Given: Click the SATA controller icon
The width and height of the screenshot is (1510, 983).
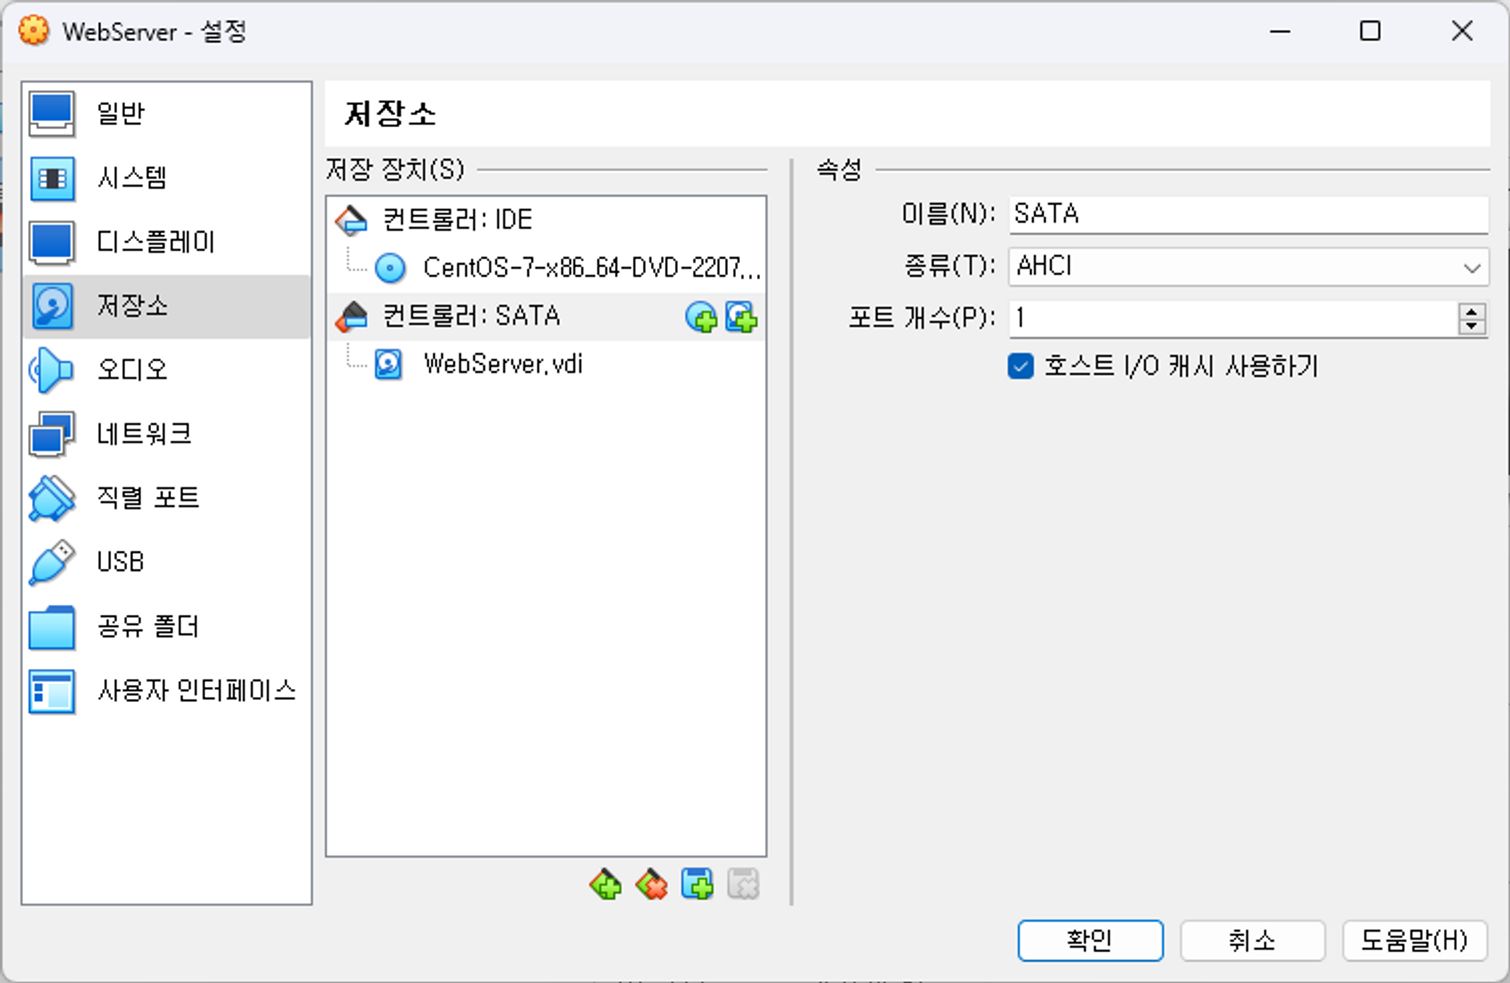Looking at the screenshot, I should pyautogui.click(x=351, y=317).
